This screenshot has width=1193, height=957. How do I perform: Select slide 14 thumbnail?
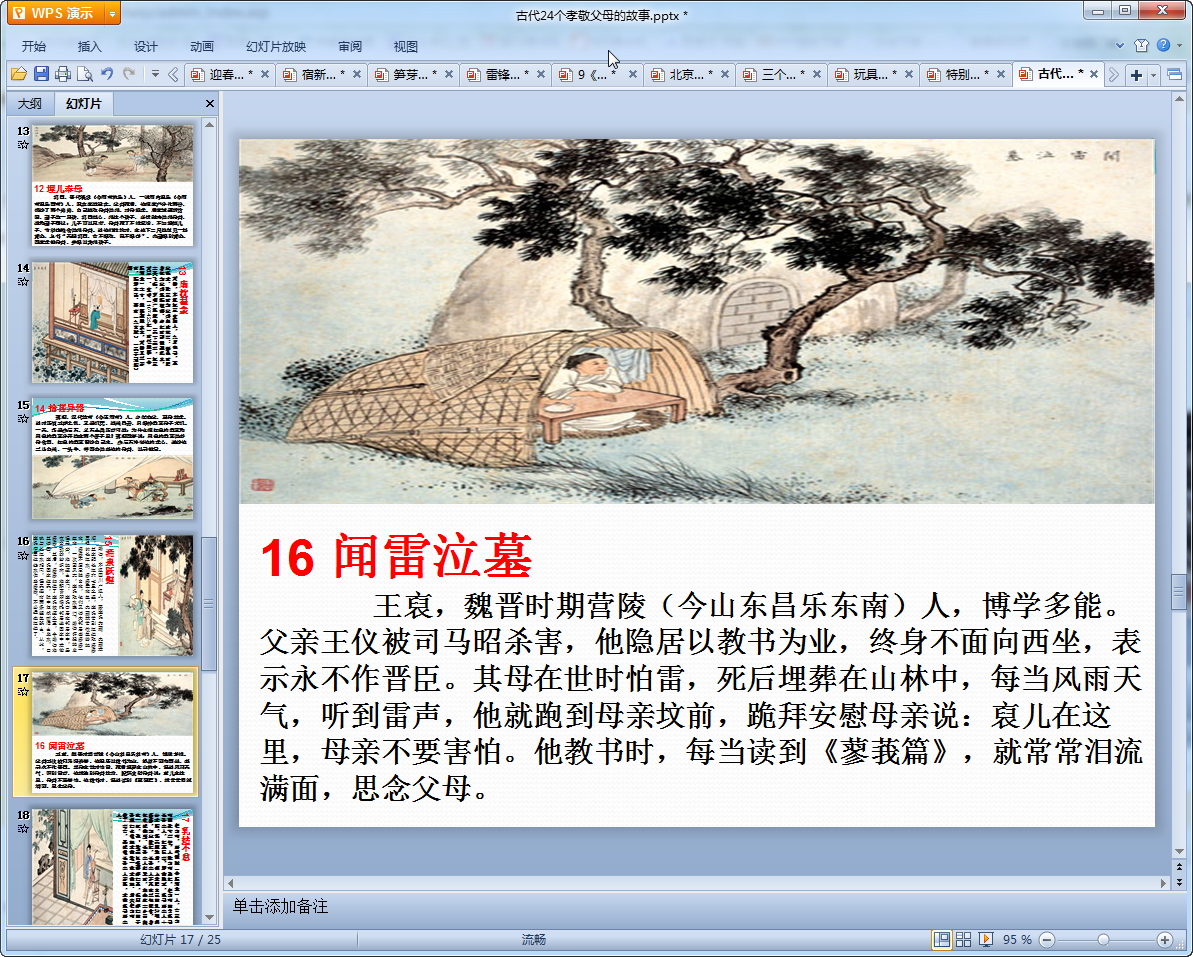click(x=113, y=322)
